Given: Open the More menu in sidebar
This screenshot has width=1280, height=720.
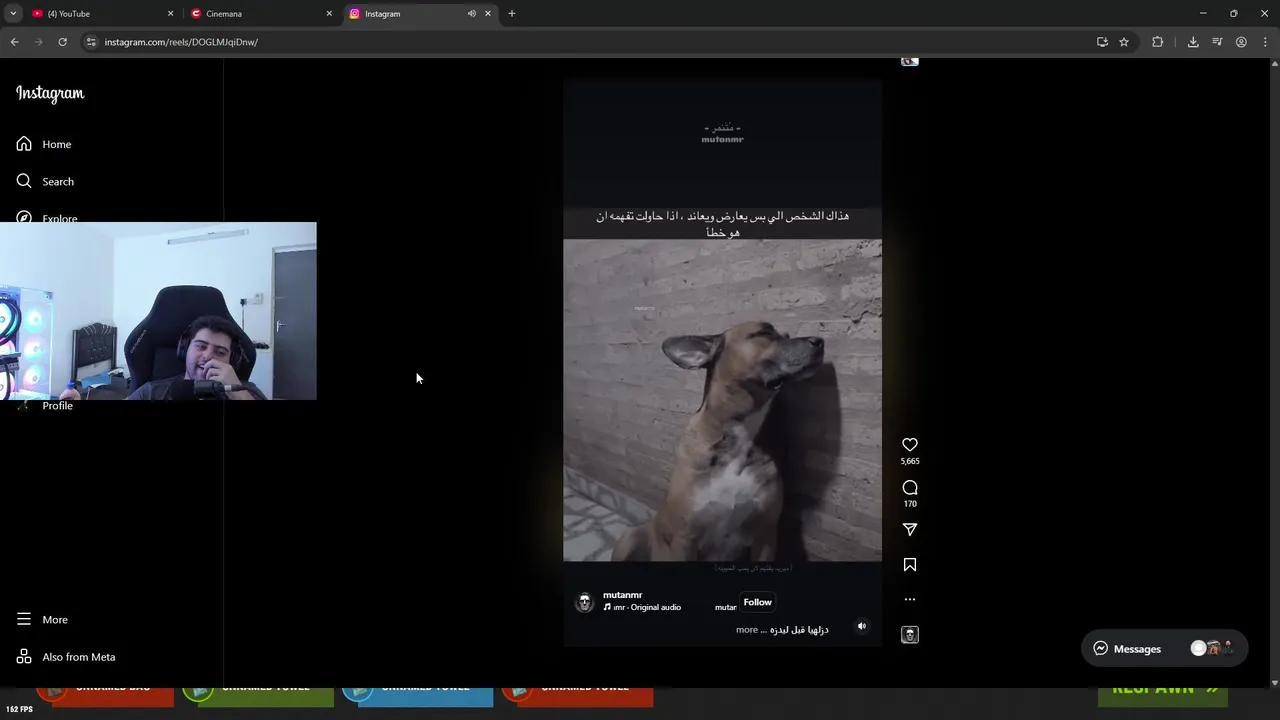Looking at the screenshot, I should (x=42, y=619).
